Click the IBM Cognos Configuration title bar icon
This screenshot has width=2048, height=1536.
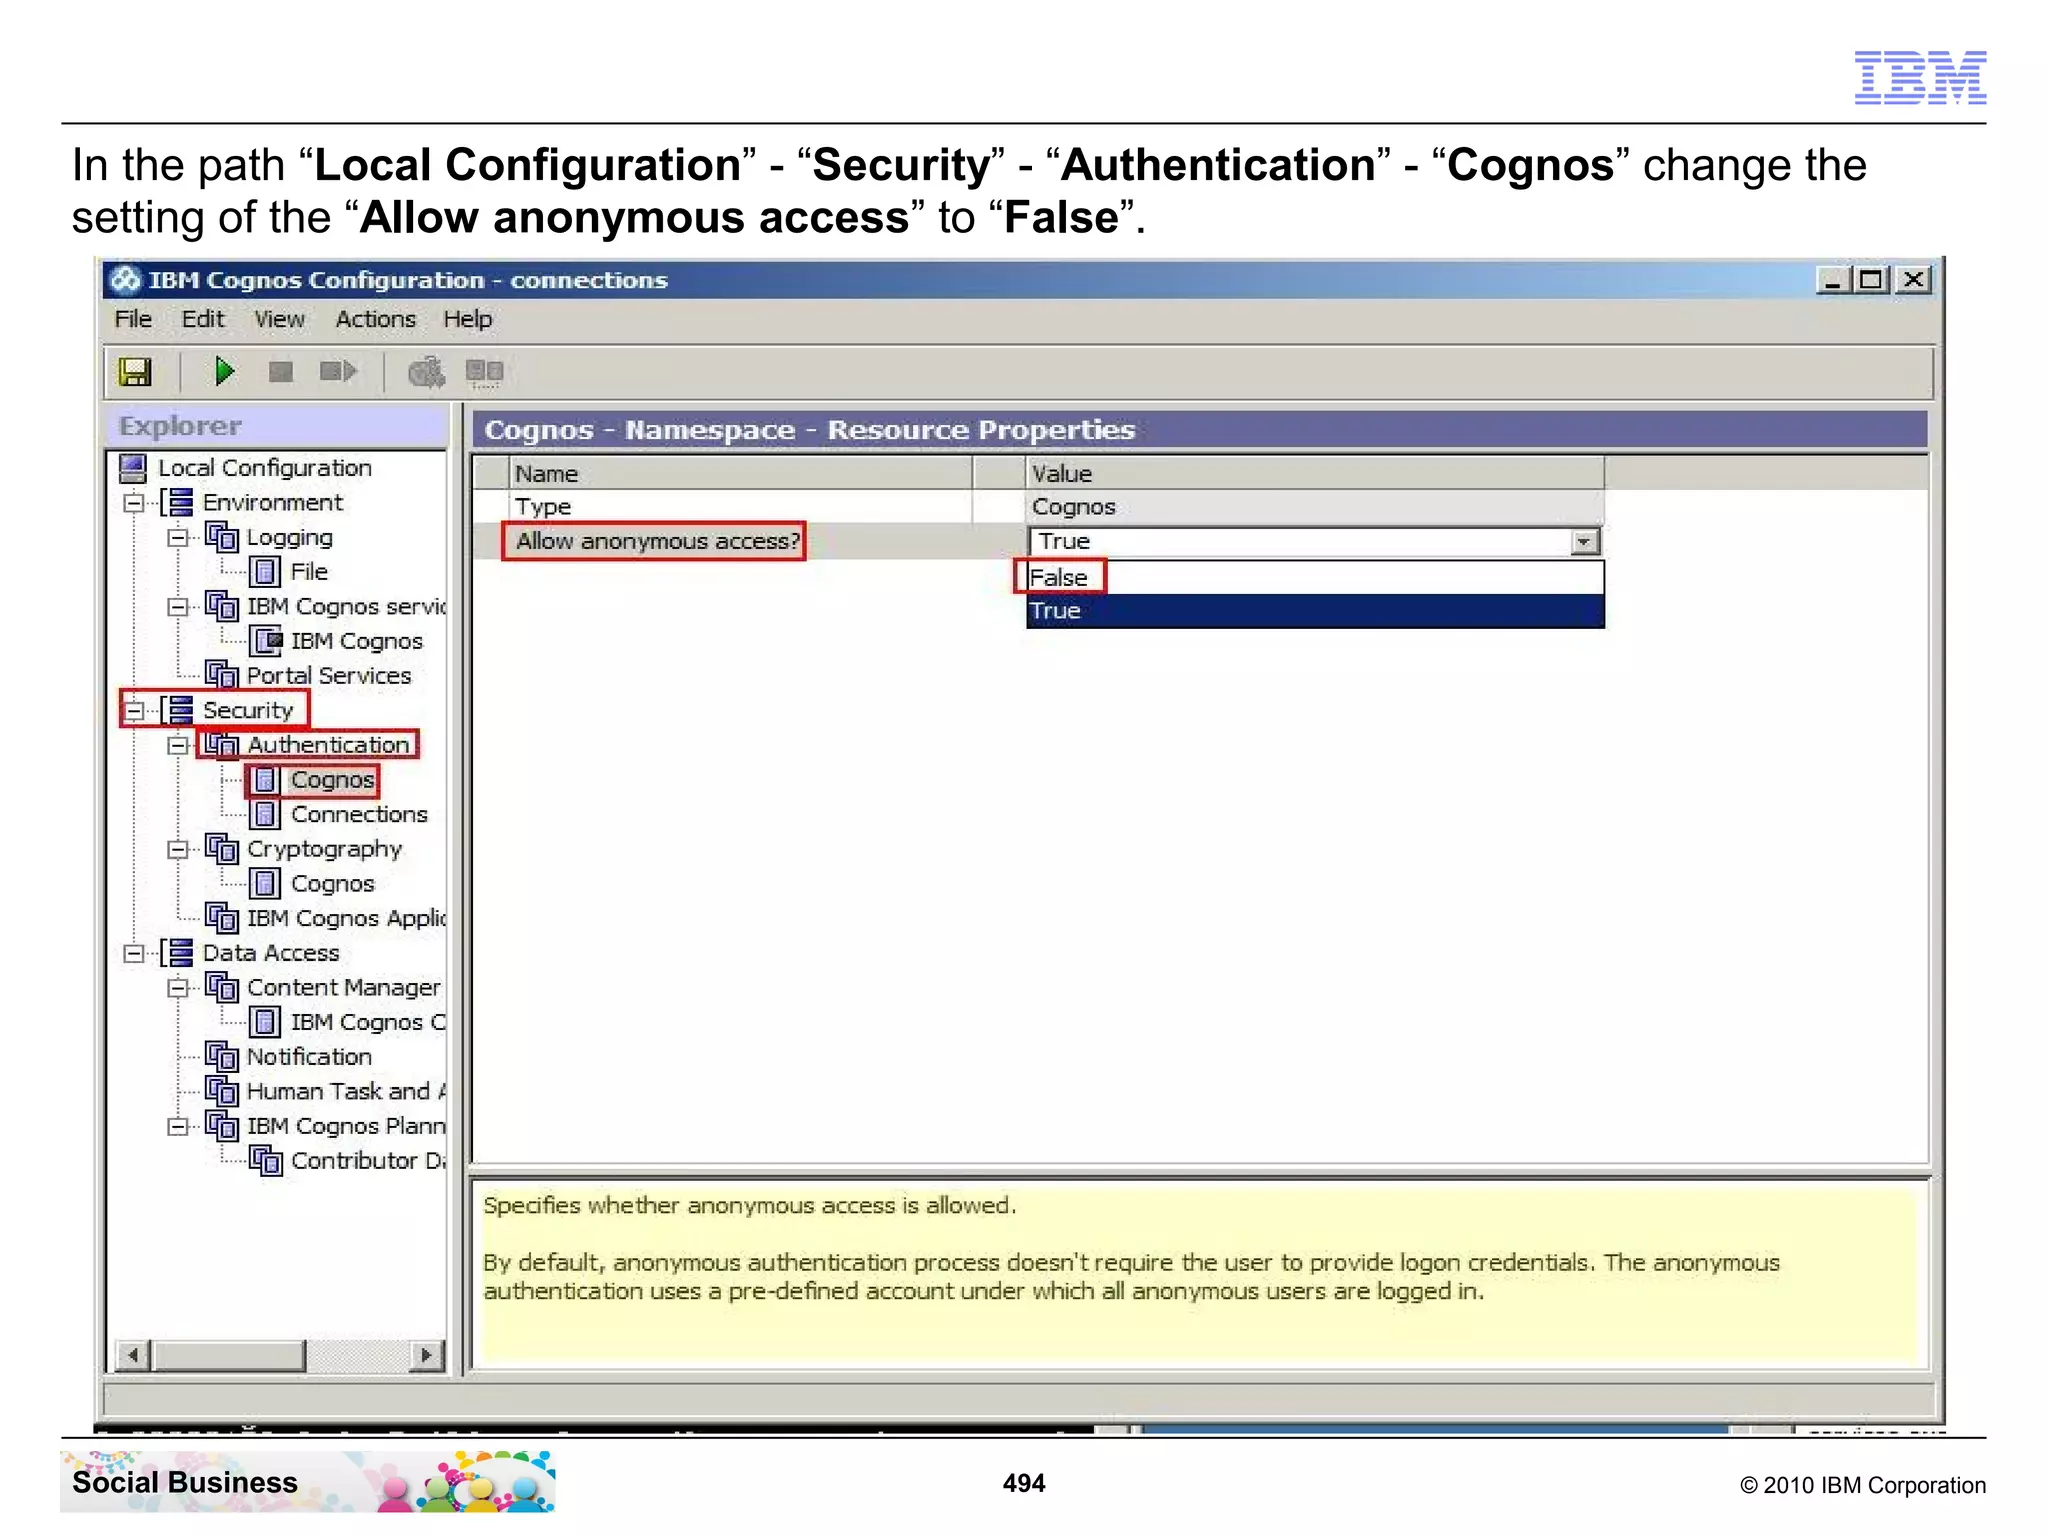click(125, 281)
